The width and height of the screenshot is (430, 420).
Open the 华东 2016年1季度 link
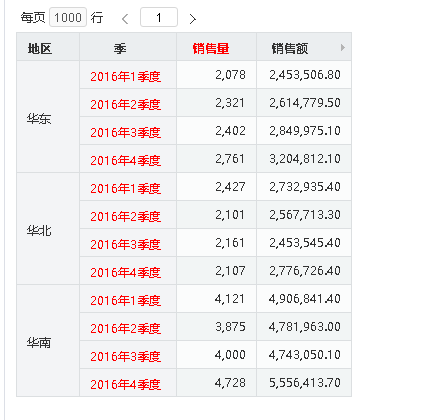pyautogui.click(x=125, y=77)
